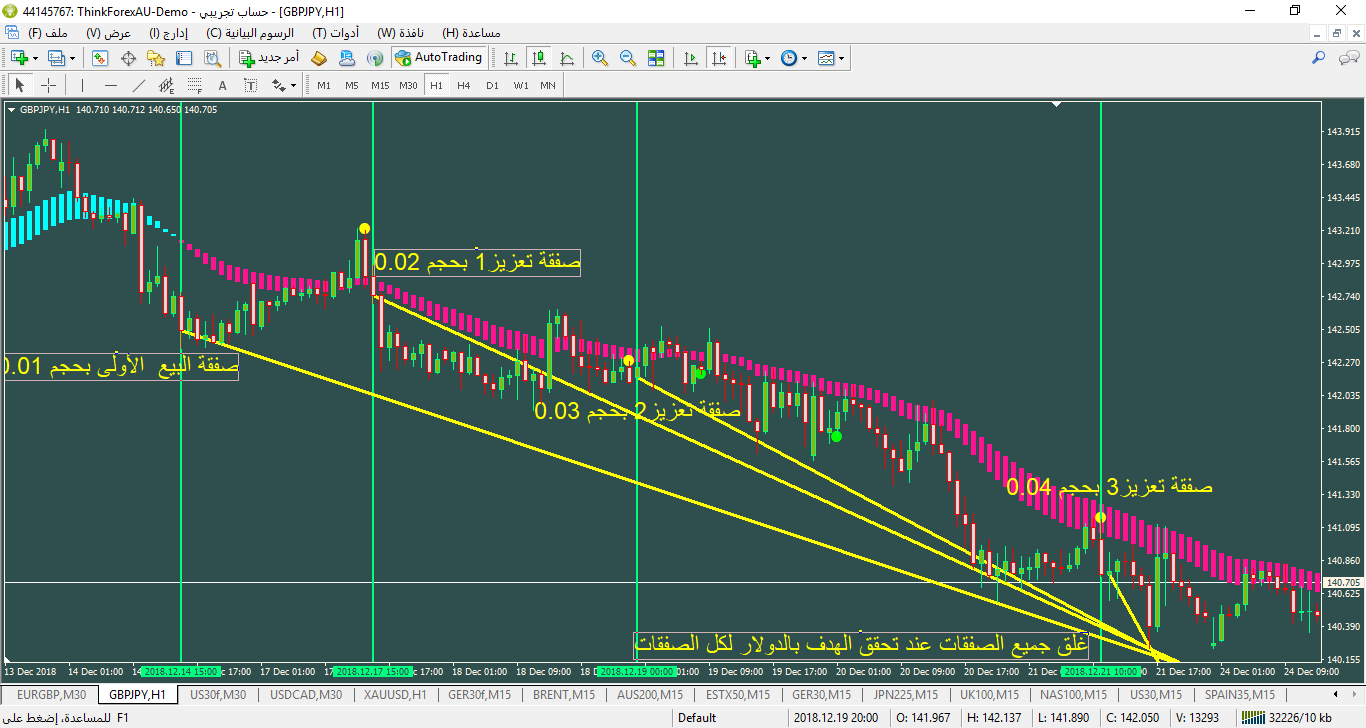Select the draw trendline tool
The width and height of the screenshot is (1366, 728).
139,85
